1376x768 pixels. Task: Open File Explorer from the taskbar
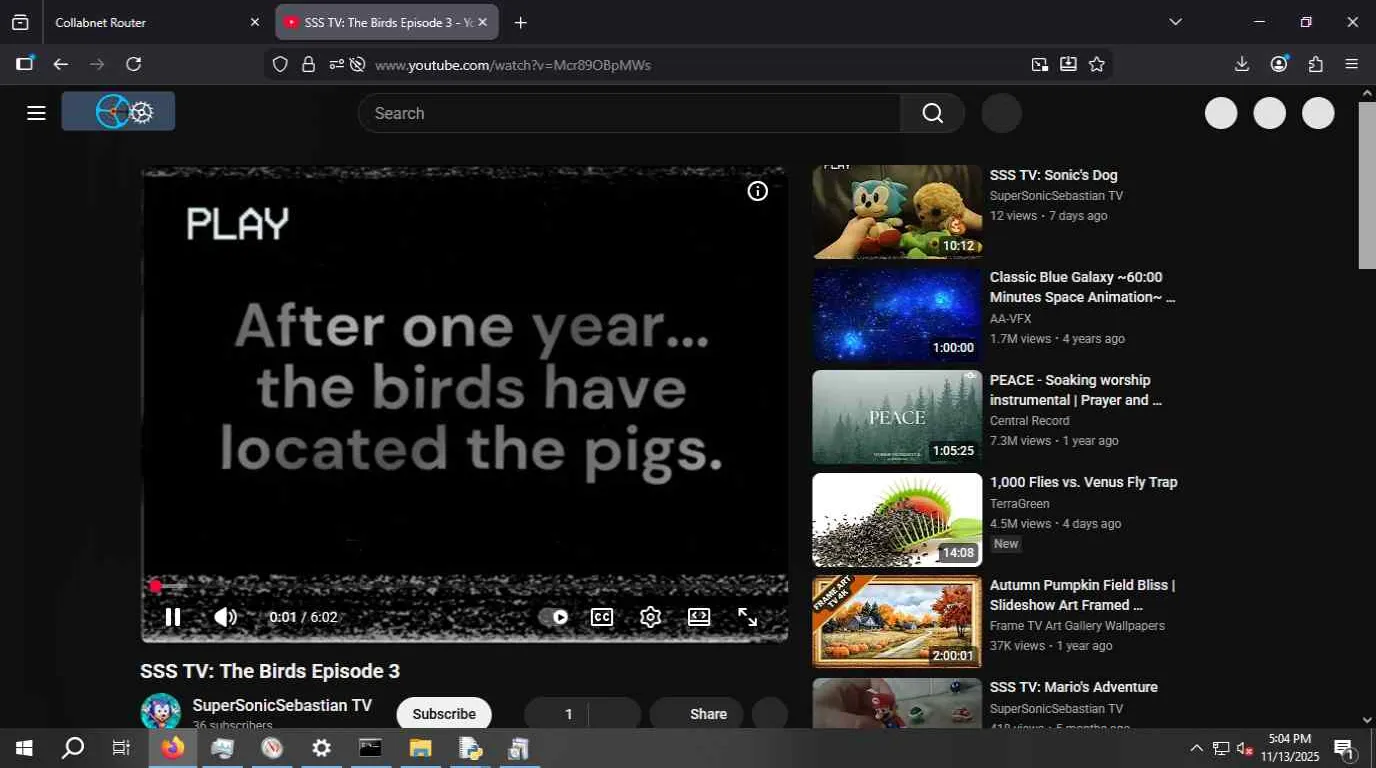pyautogui.click(x=420, y=748)
